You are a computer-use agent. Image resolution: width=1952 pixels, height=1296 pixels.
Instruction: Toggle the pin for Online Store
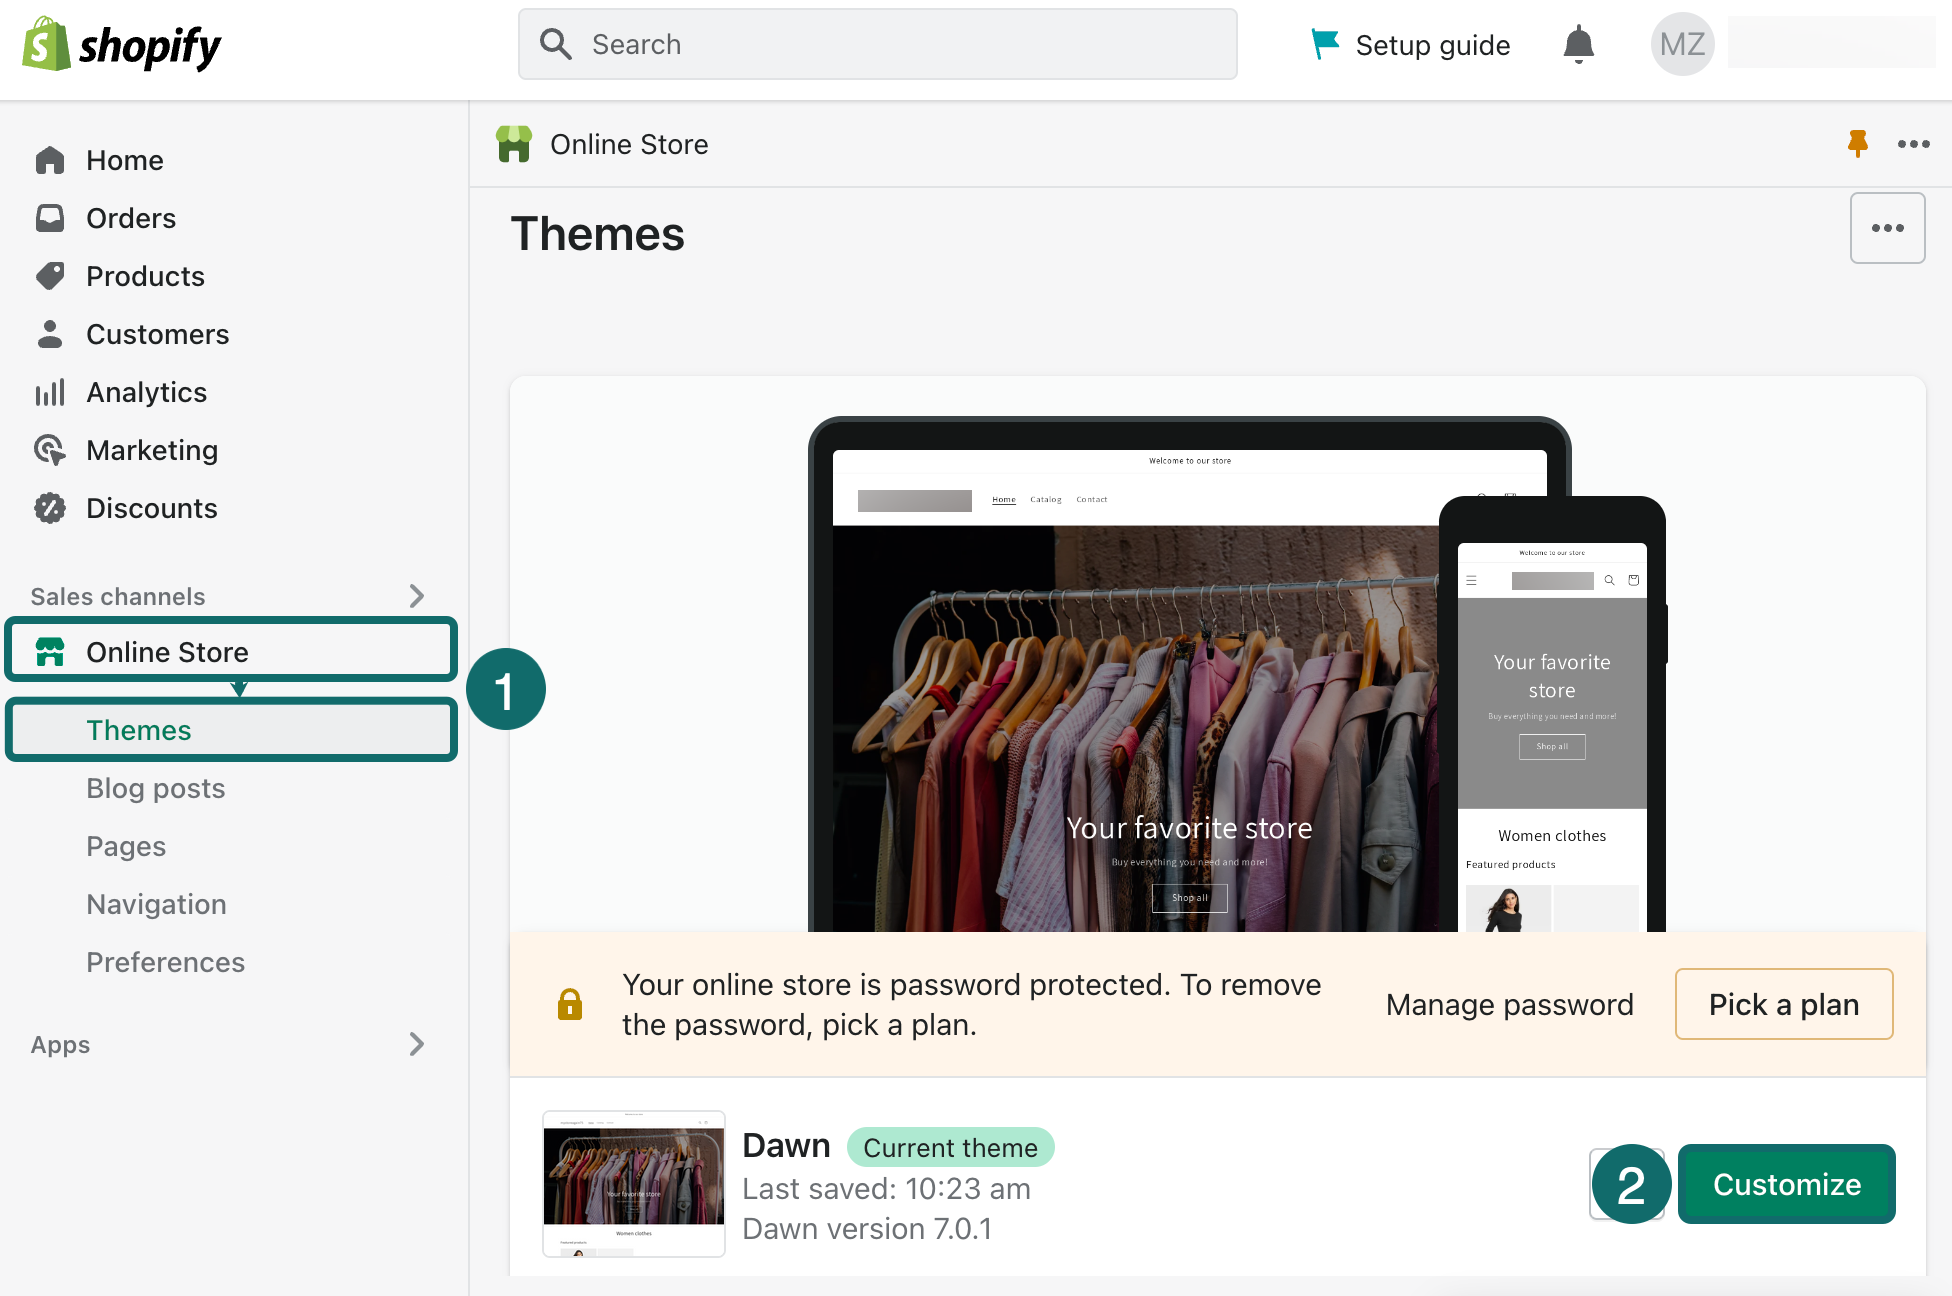click(1857, 144)
